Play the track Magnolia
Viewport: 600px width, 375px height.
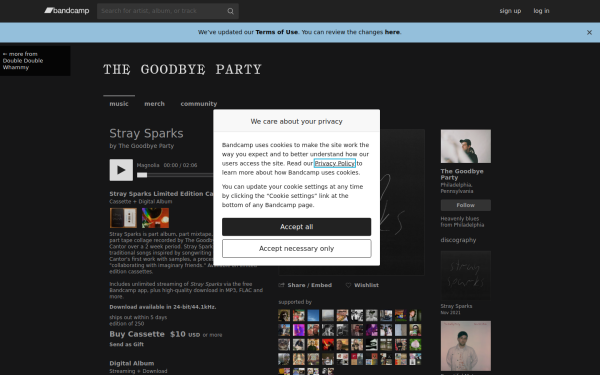121,170
